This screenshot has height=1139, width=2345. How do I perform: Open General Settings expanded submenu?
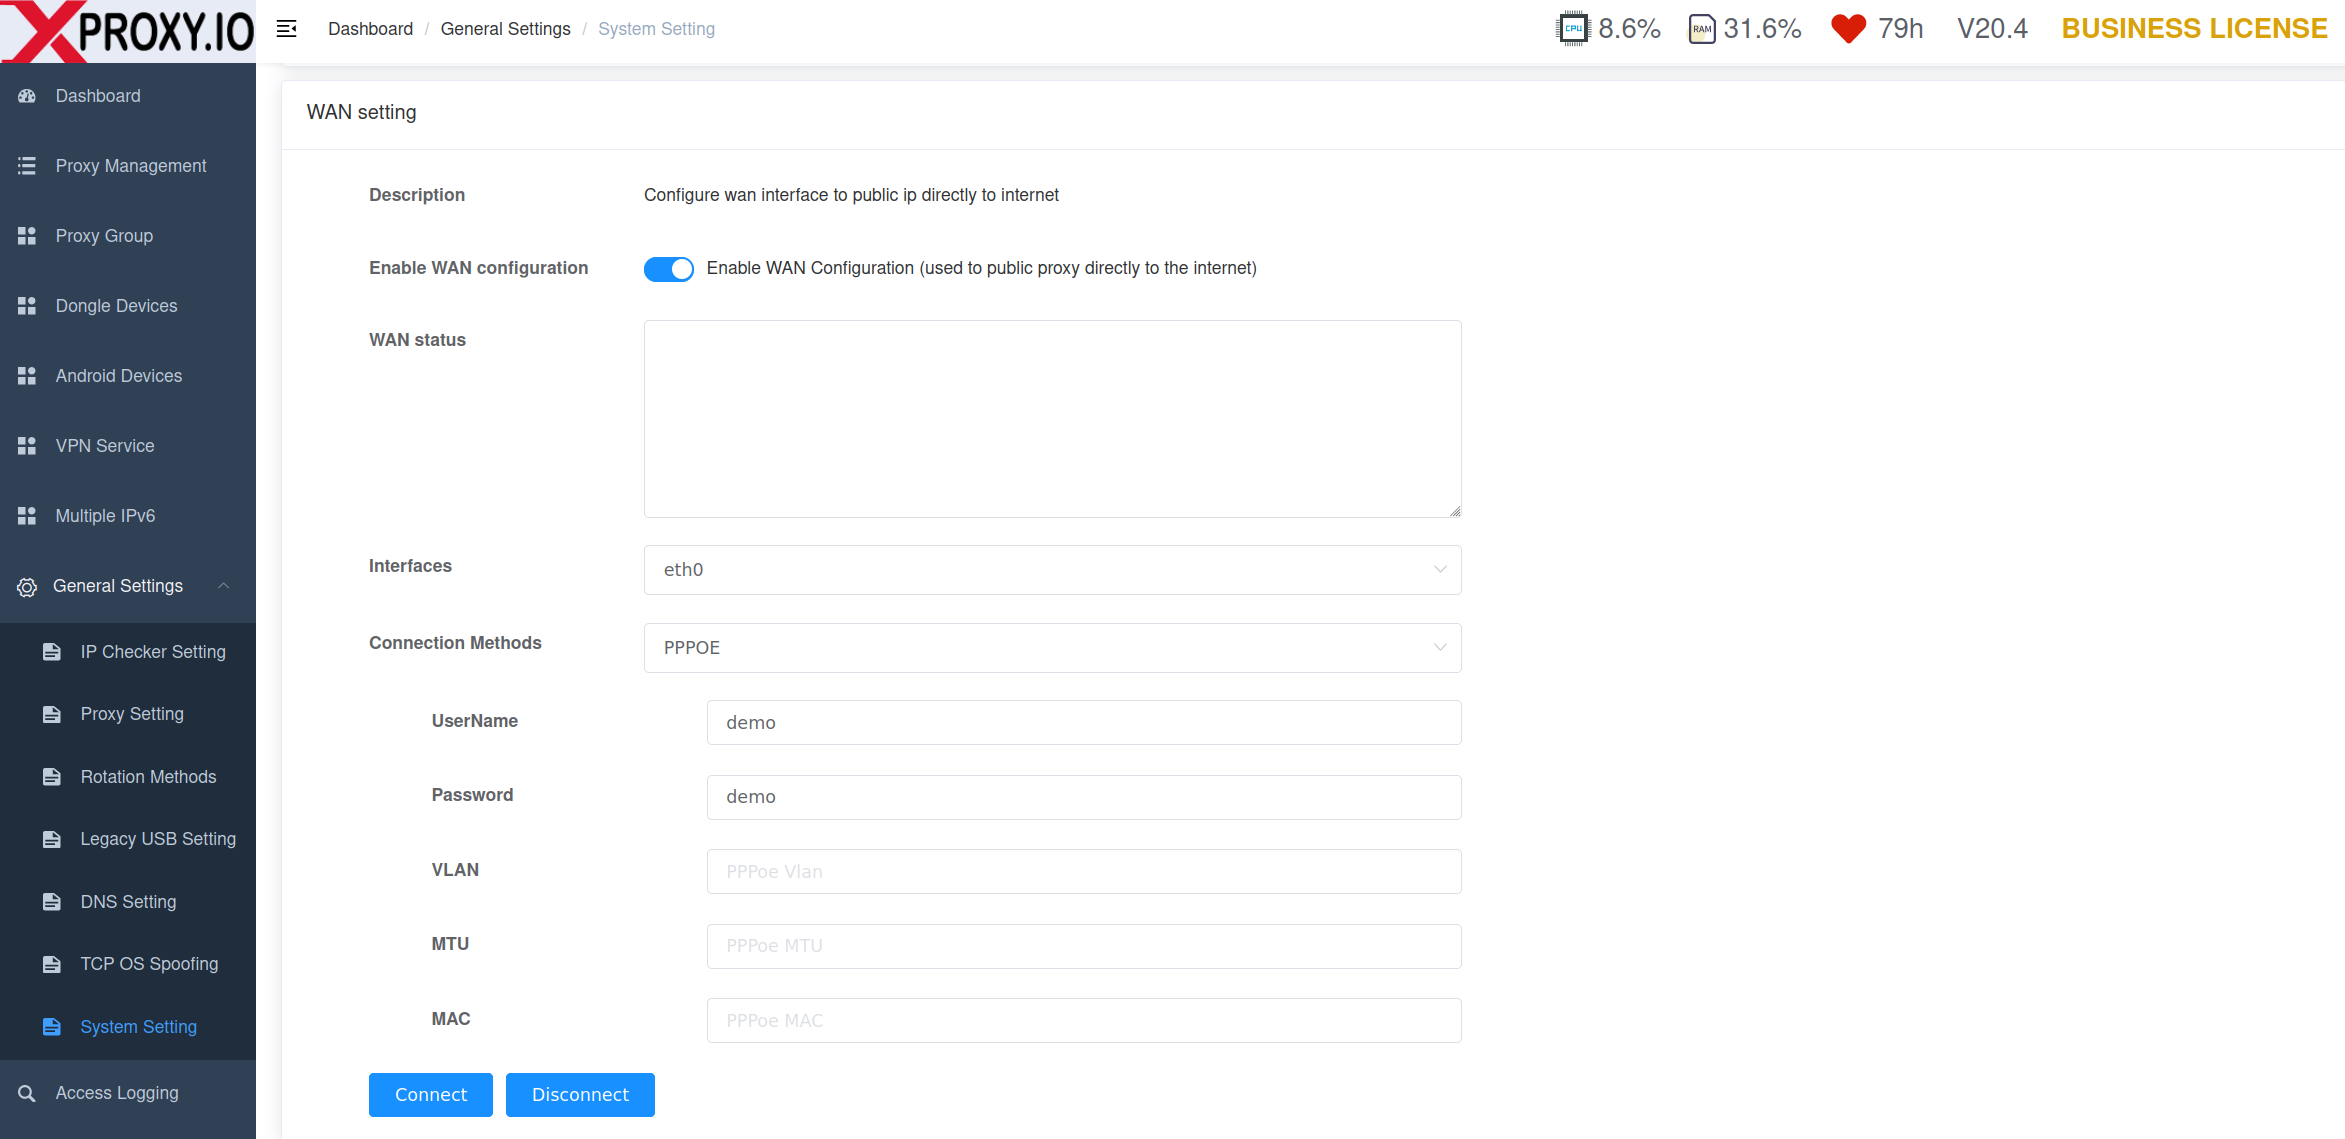[x=124, y=584]
